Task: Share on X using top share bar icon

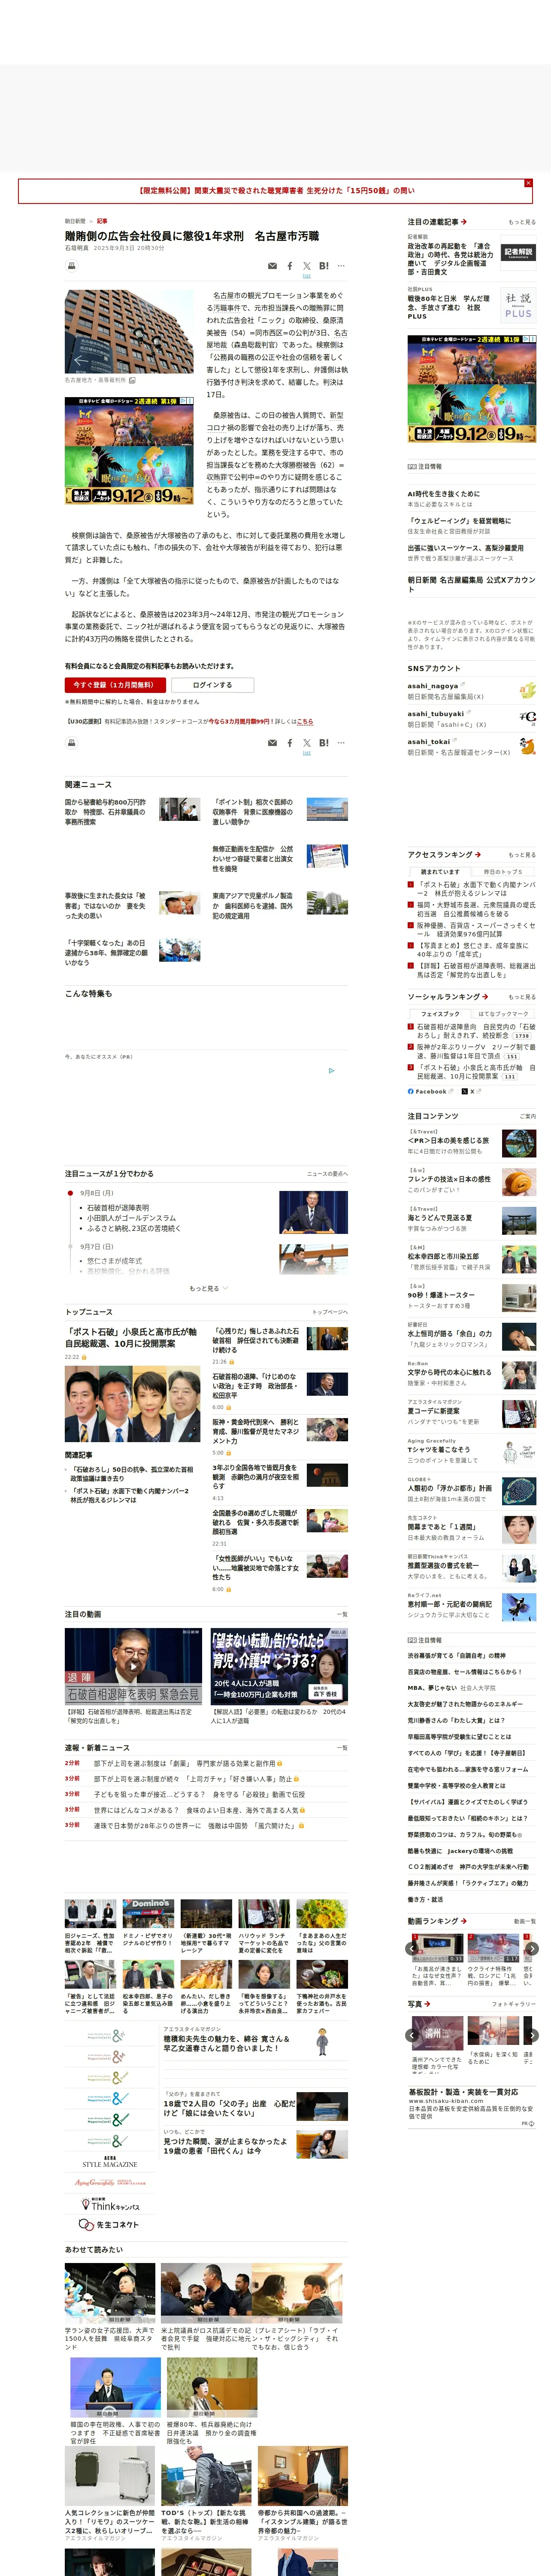Action: (x=306, y=266)
